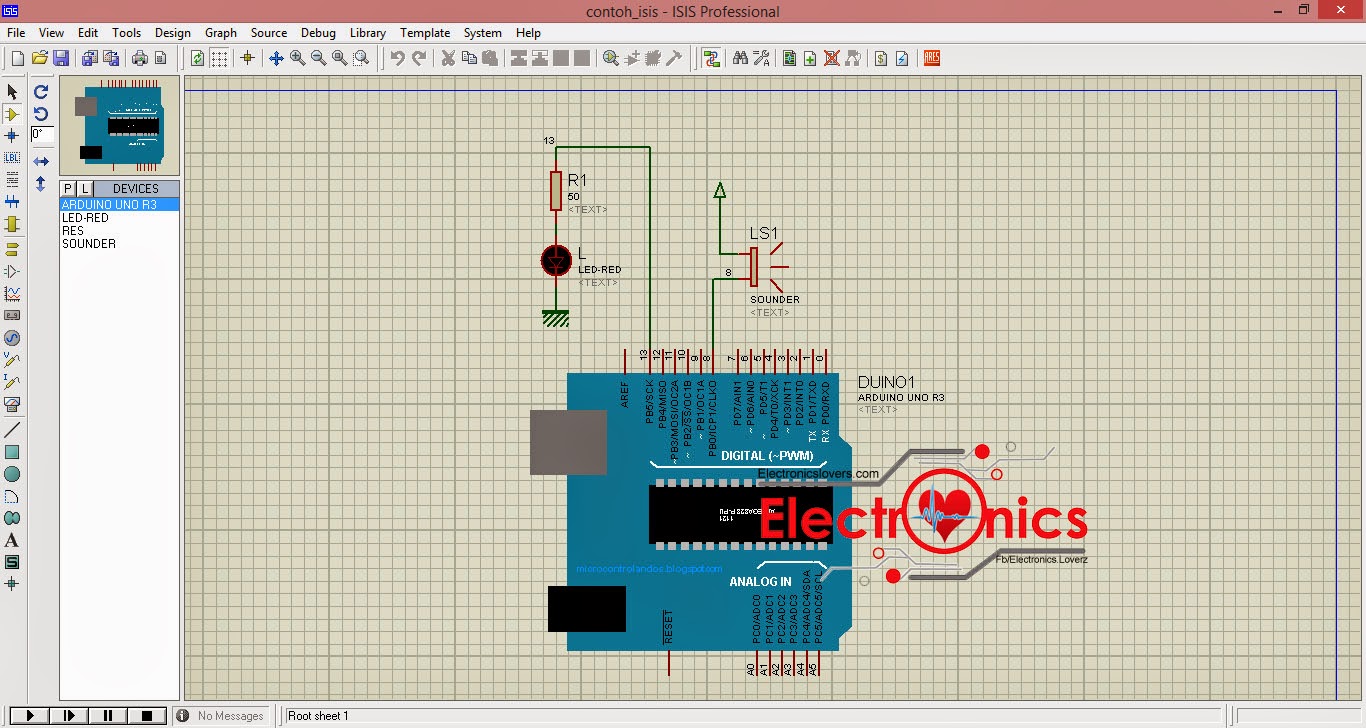
Task: Pause the simulation
Action: 108,716
